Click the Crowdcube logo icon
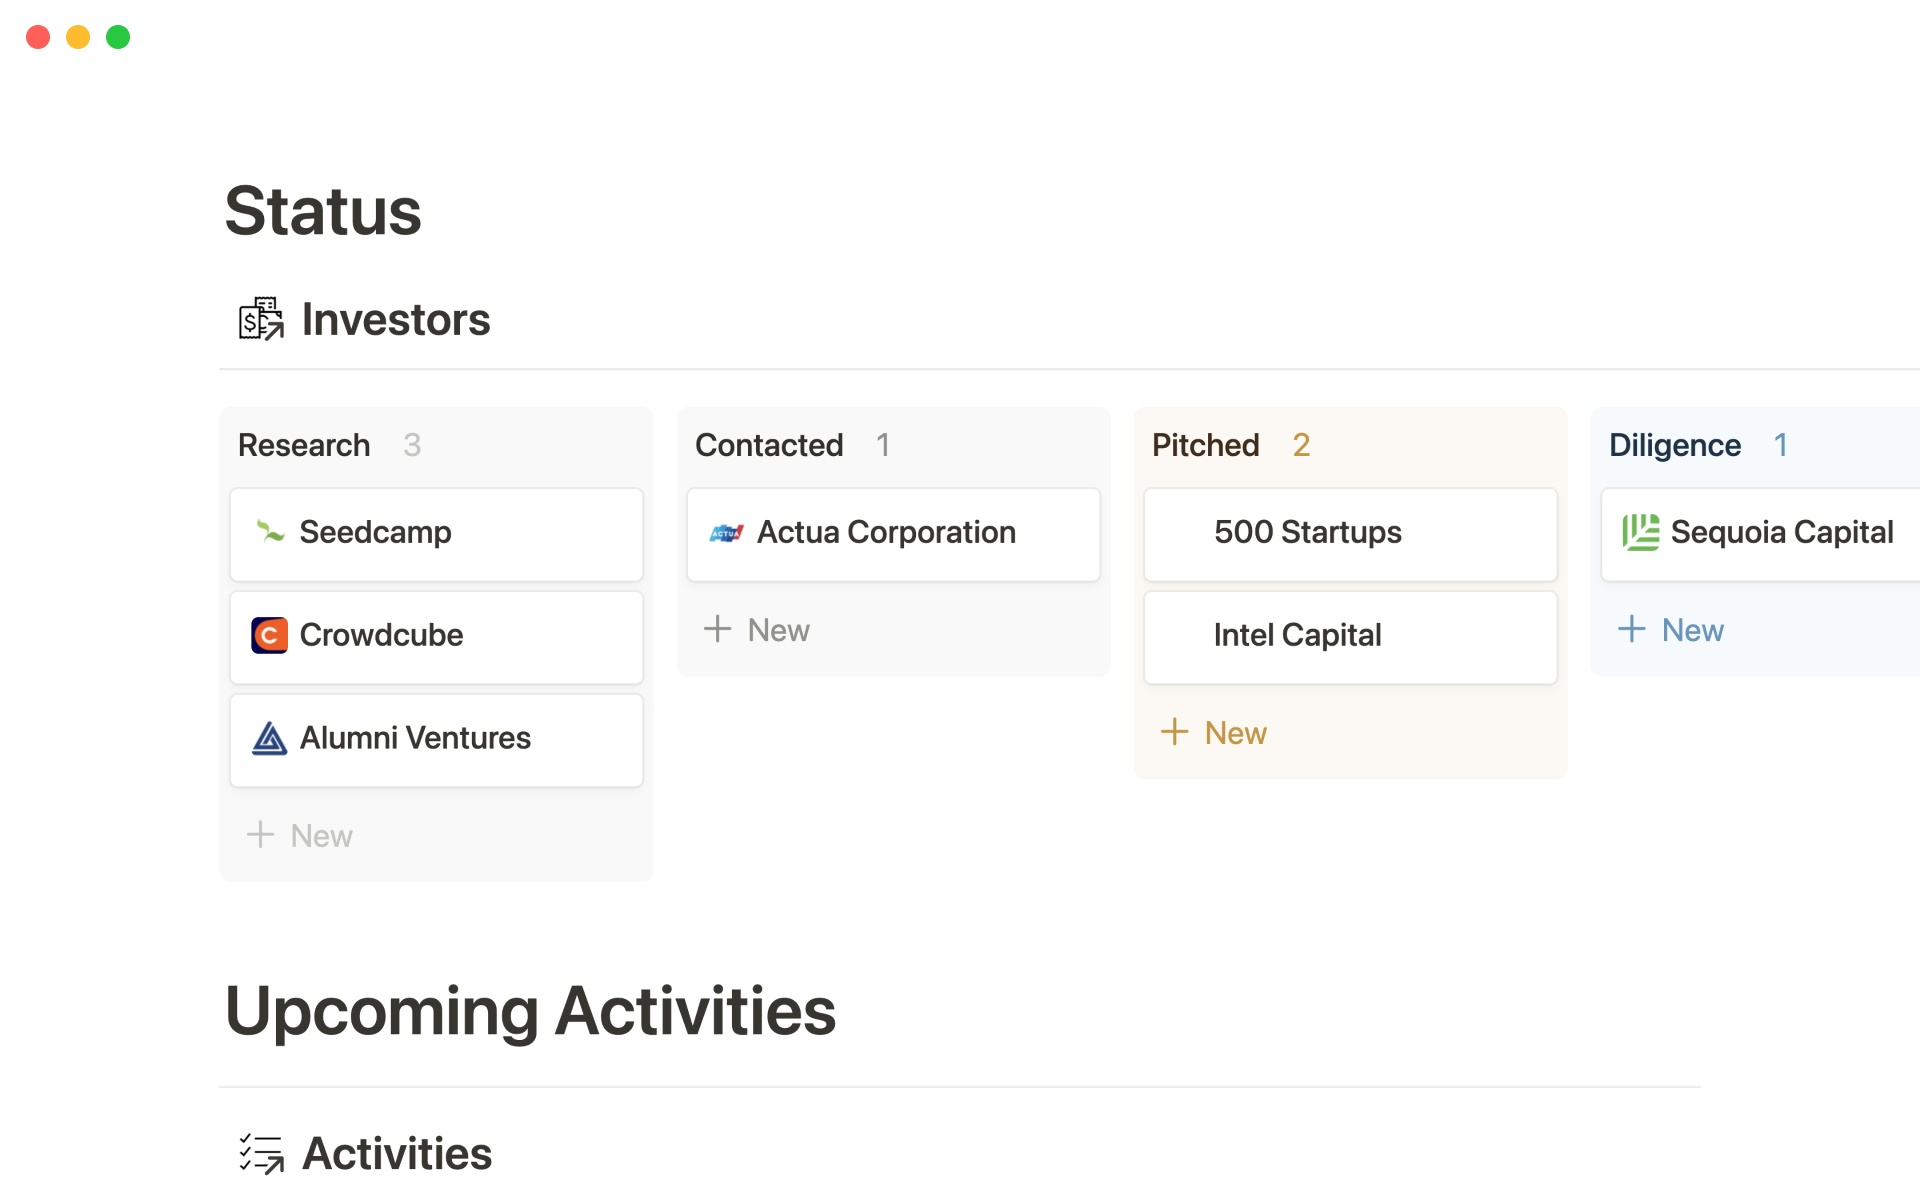Screen dimensions: 1920x1200 click(x=270, y=635)
